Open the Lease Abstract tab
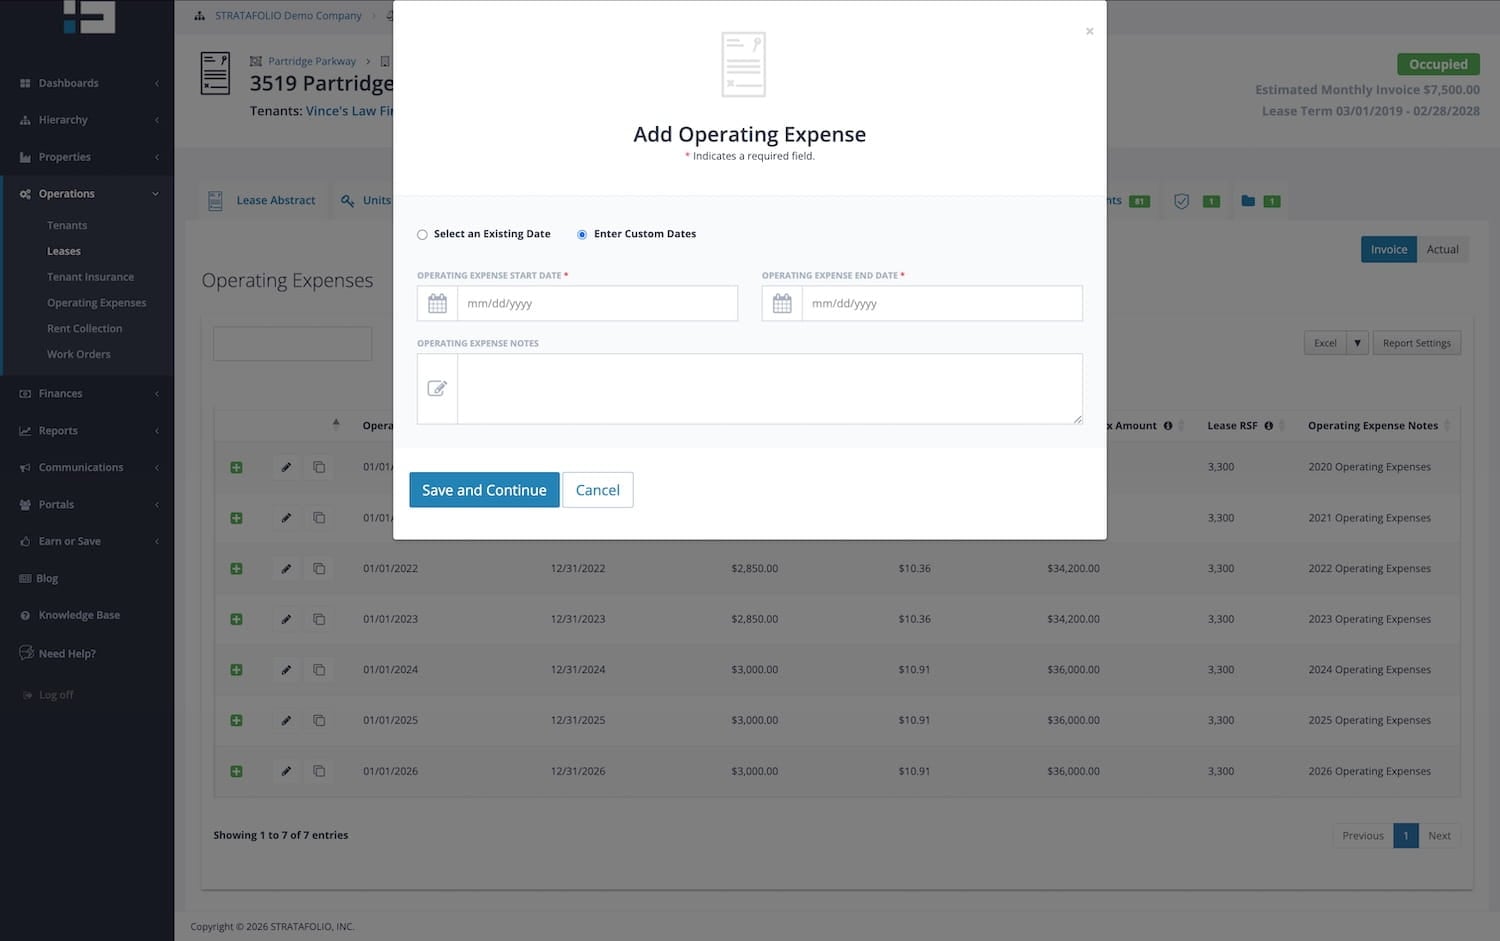The width and height of the screenshot is (1500, 941). click(x=275, y=201)
